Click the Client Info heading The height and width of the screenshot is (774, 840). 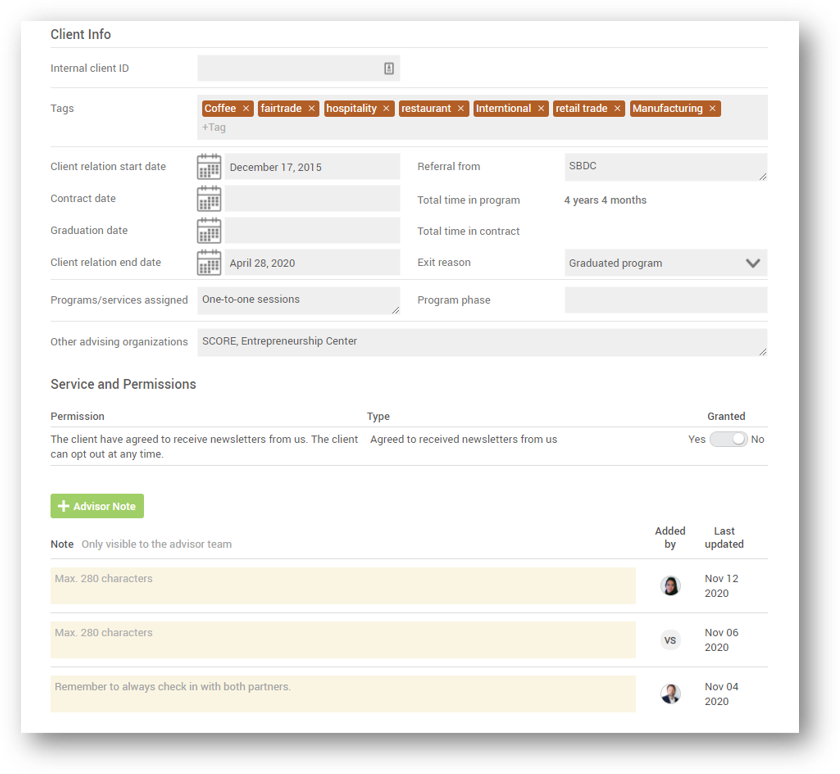click(x=81, y=34)
